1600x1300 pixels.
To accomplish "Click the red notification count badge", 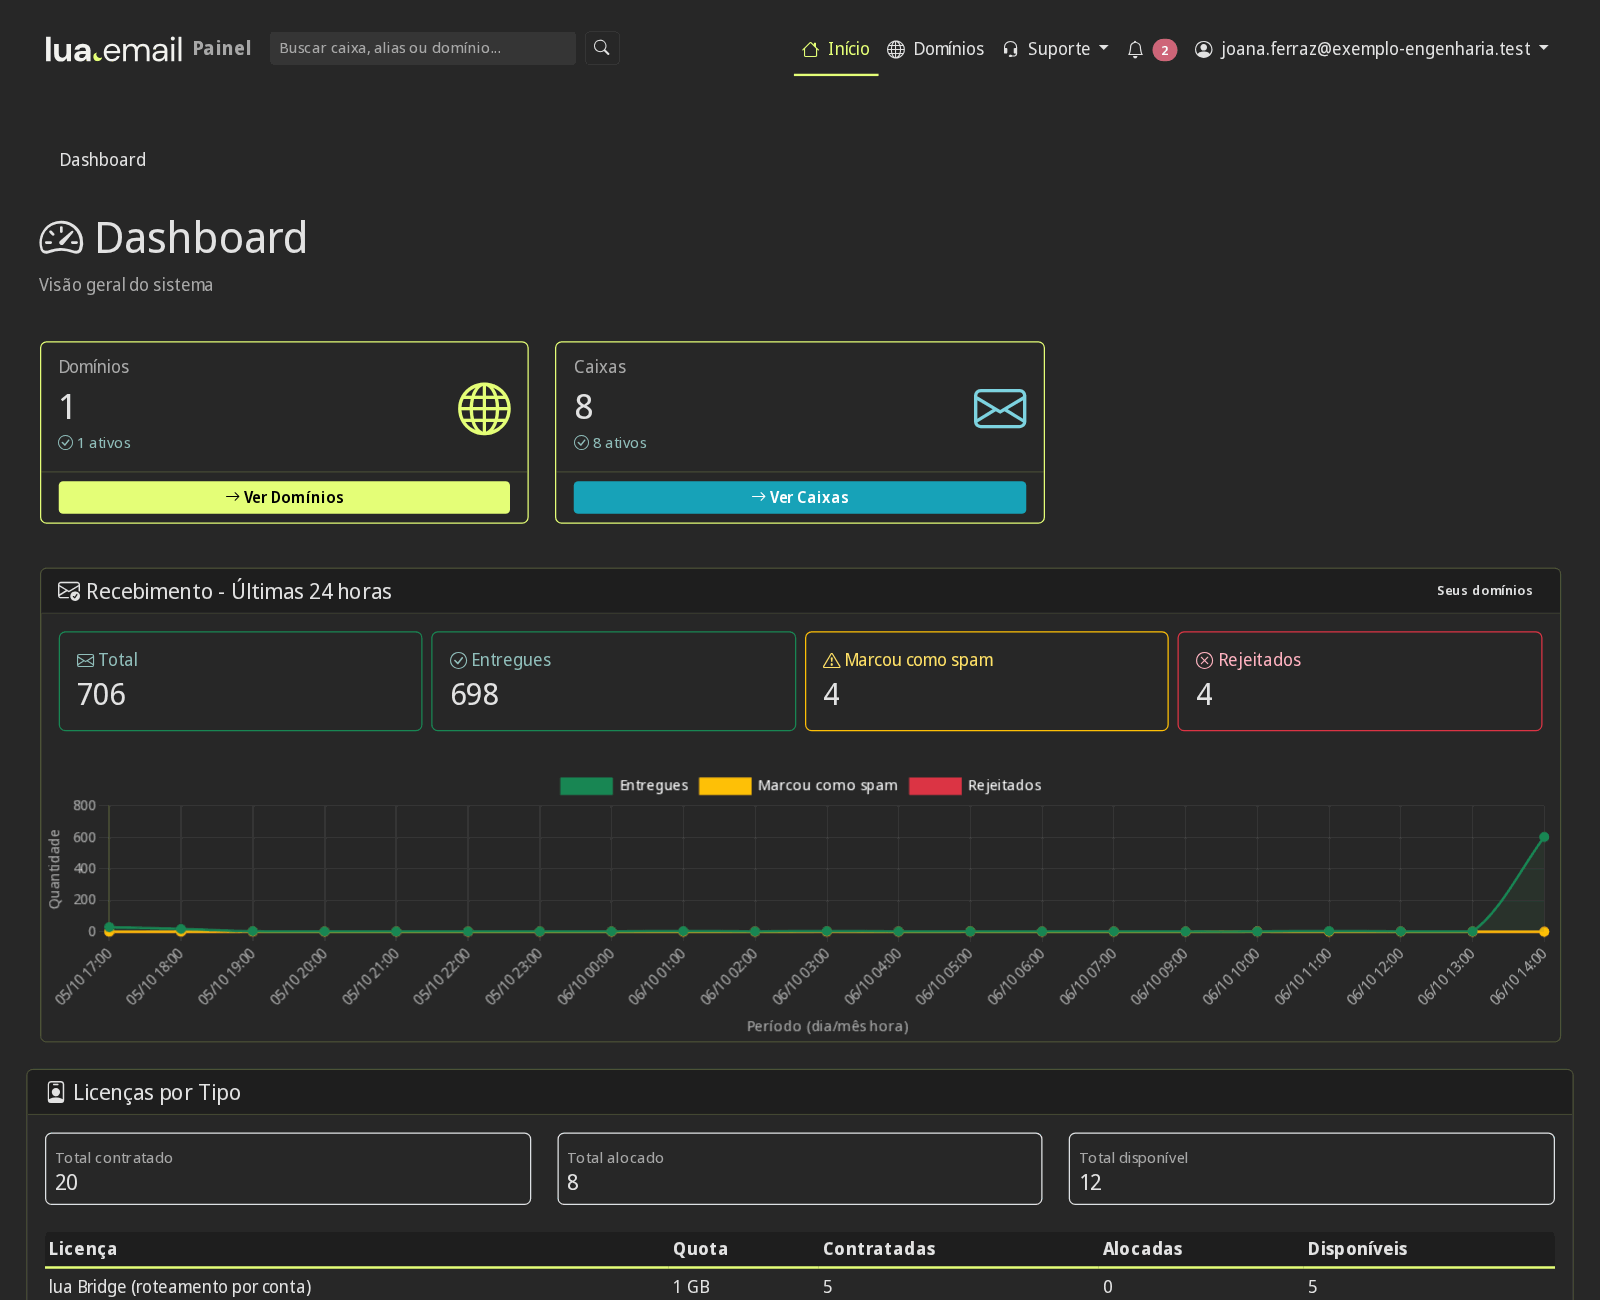I will [1165, 50].
